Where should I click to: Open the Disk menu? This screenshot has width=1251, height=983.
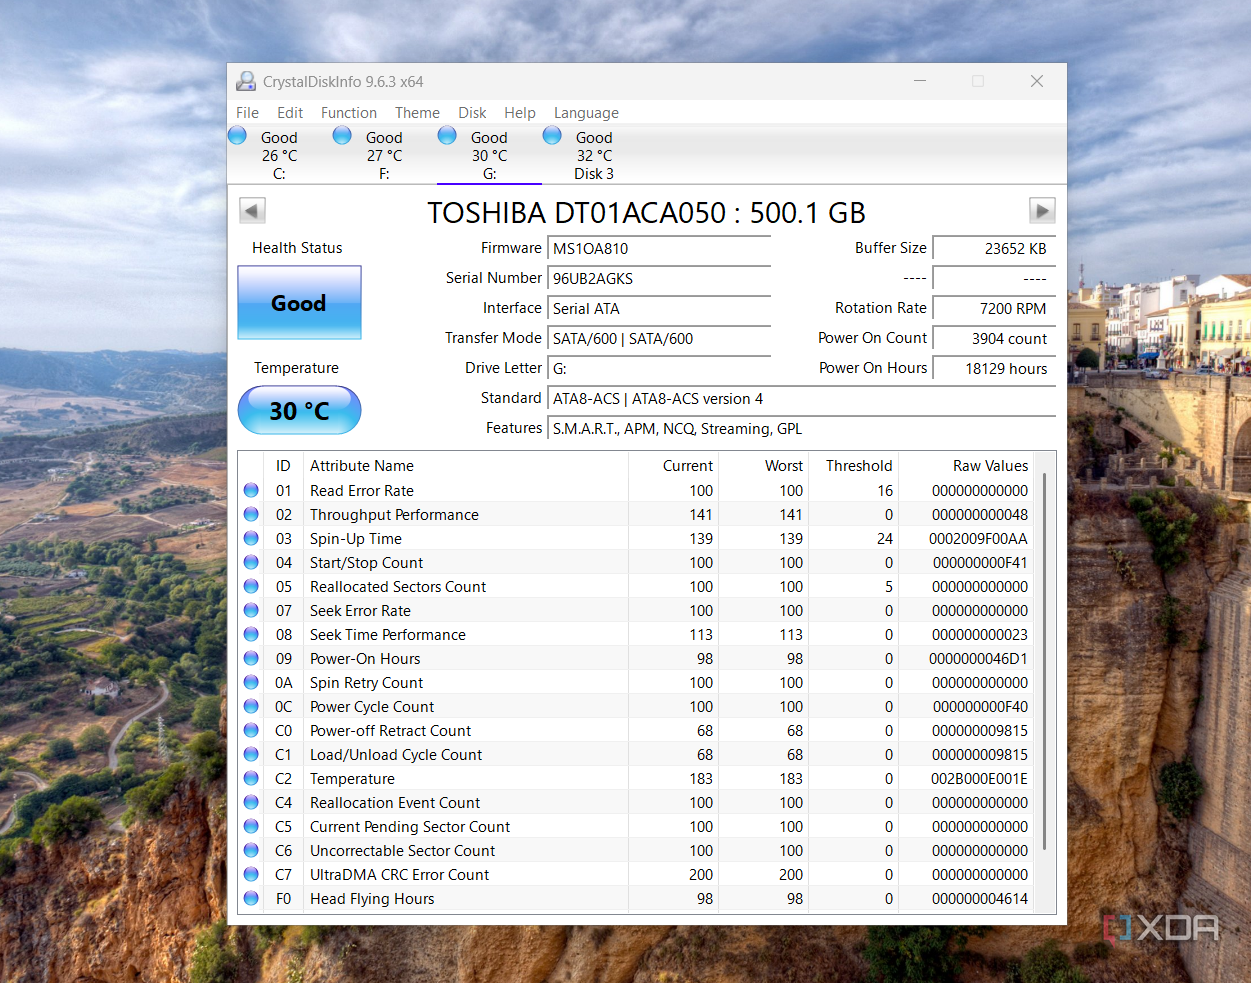(472, 113)
